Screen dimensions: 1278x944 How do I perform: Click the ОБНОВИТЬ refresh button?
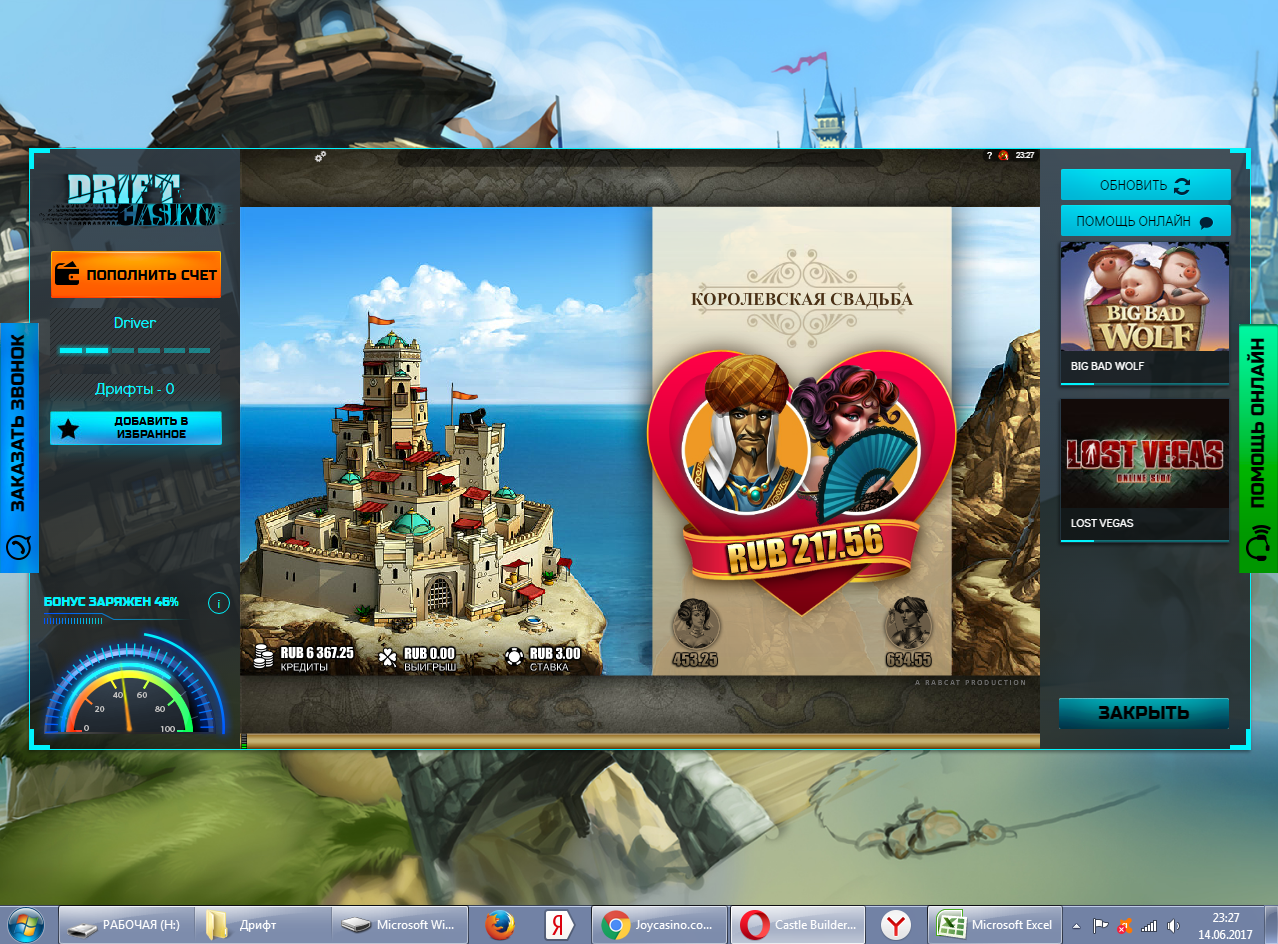pos(1145,185)
